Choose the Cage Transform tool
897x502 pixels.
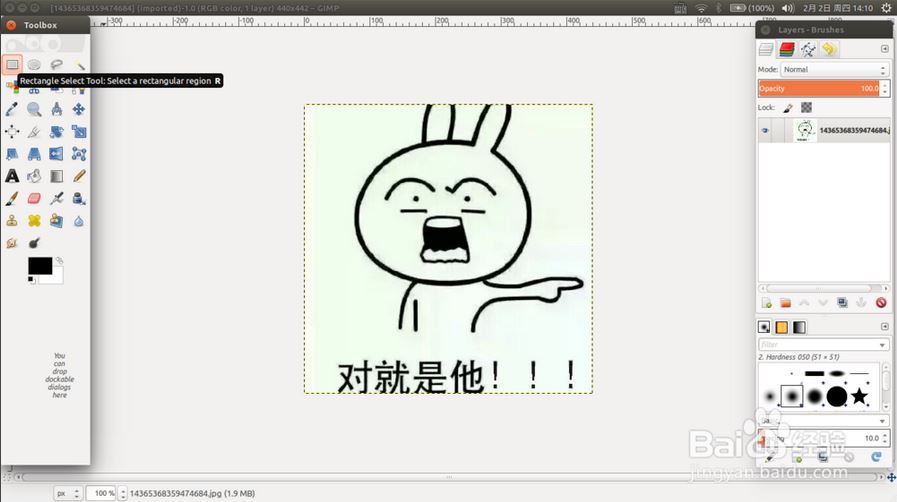pos(79,154)
